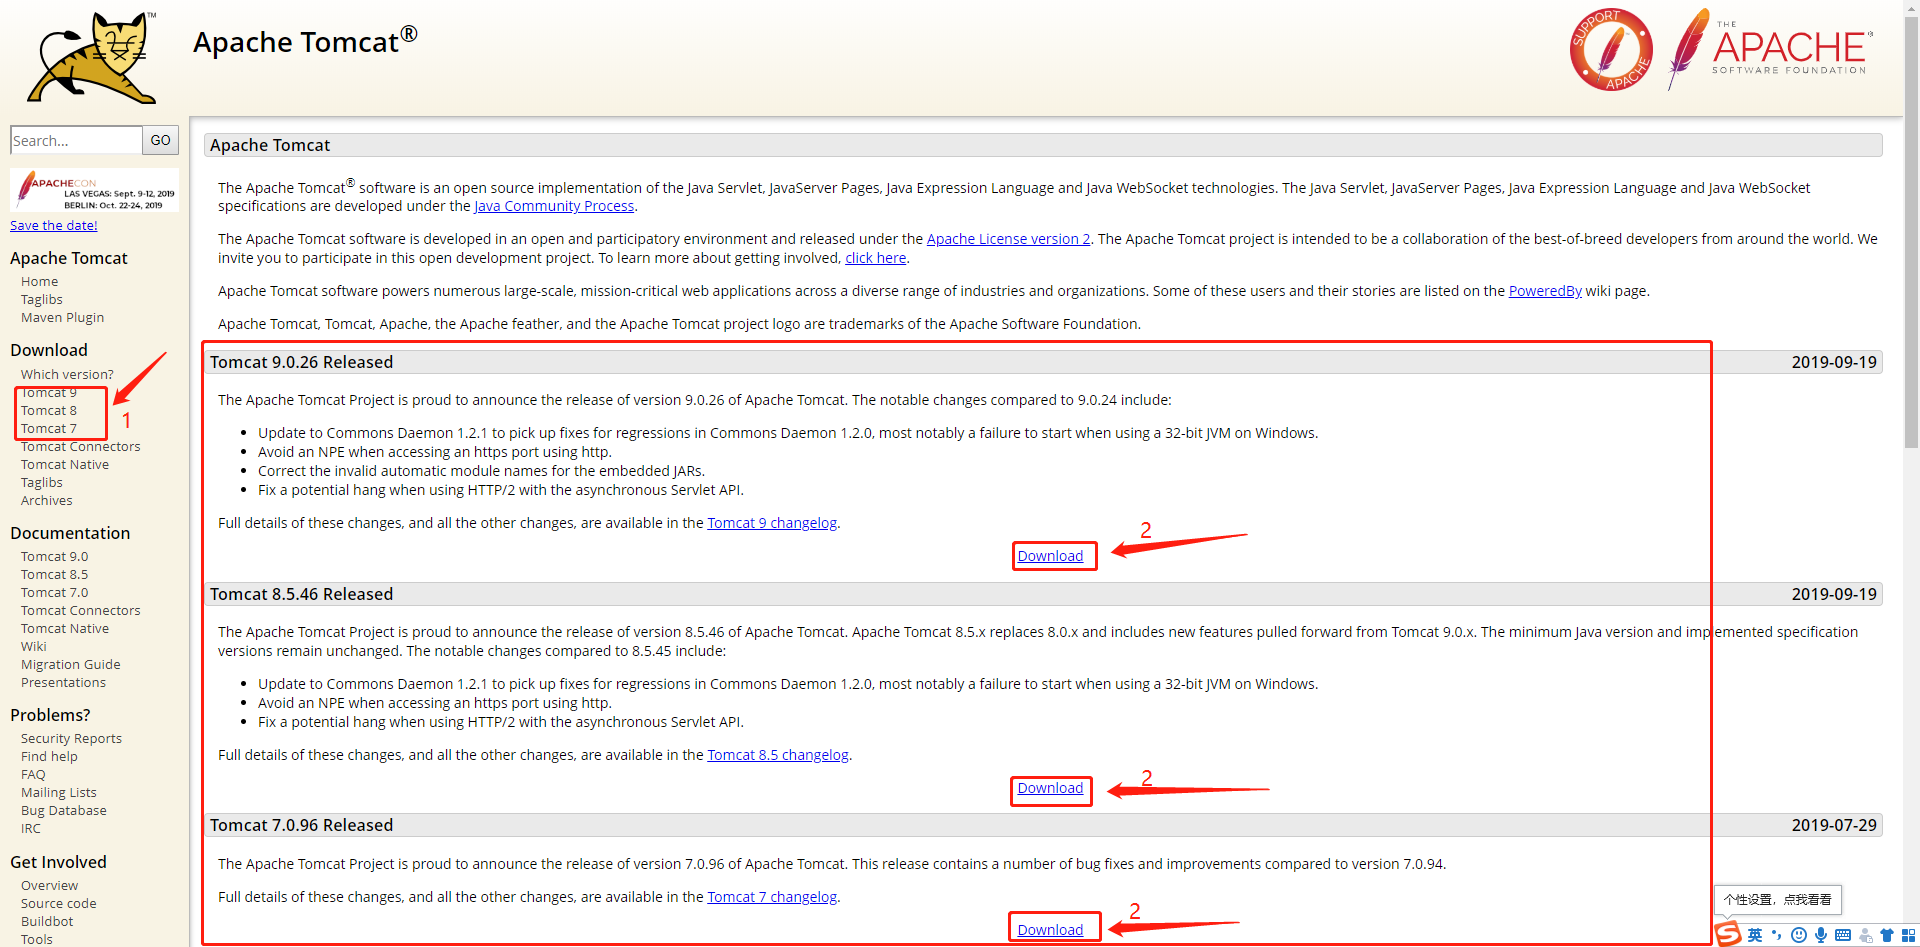Open Tomcat Native under the Documentation section

65,629
